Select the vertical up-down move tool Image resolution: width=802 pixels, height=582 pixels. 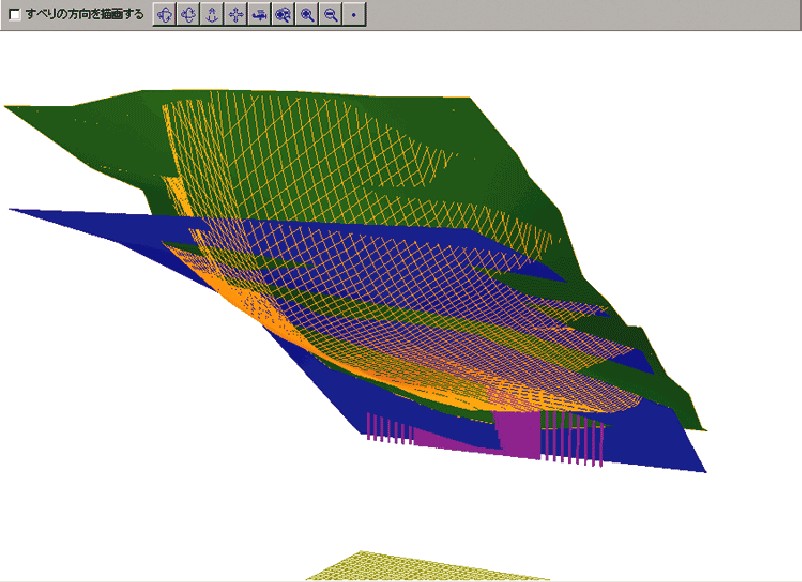[212, 14]
